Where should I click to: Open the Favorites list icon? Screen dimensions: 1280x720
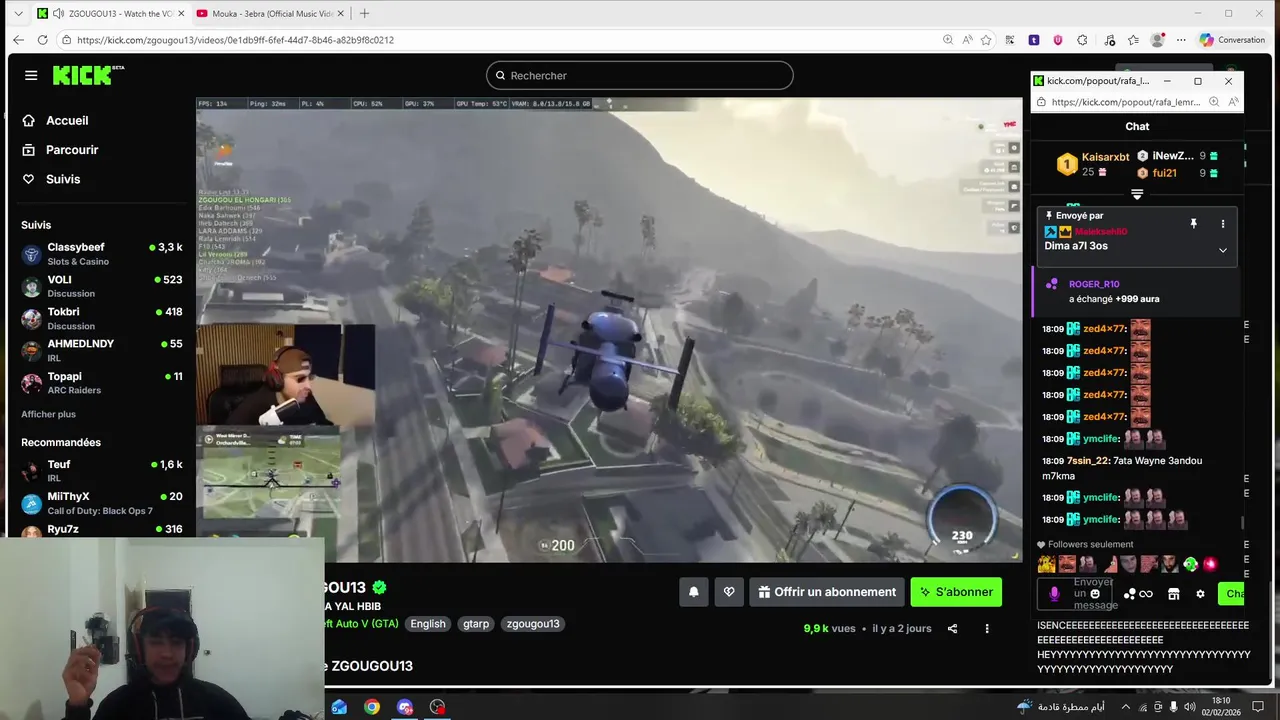(1133, 40)
